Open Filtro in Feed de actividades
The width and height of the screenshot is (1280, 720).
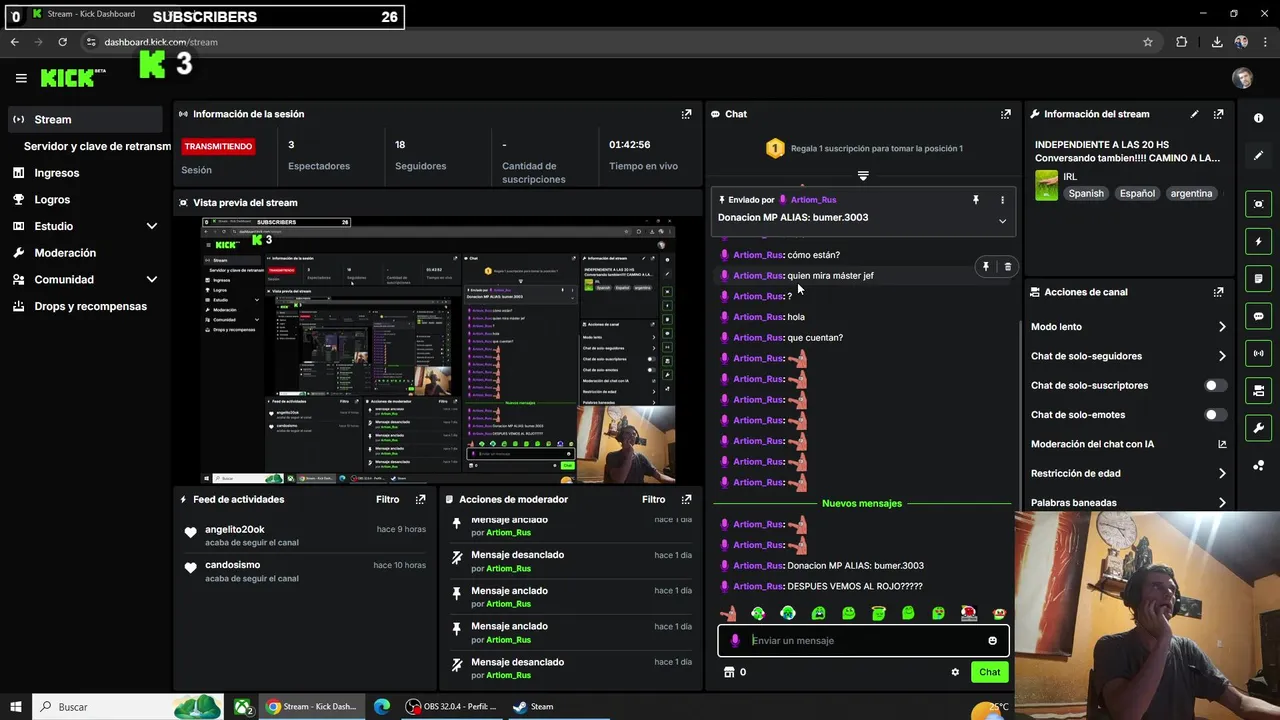pyautogui.click(x=388, y=499)
